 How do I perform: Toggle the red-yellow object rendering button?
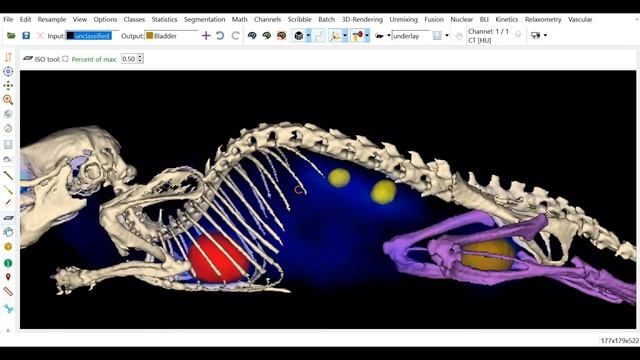click(357, 36)
